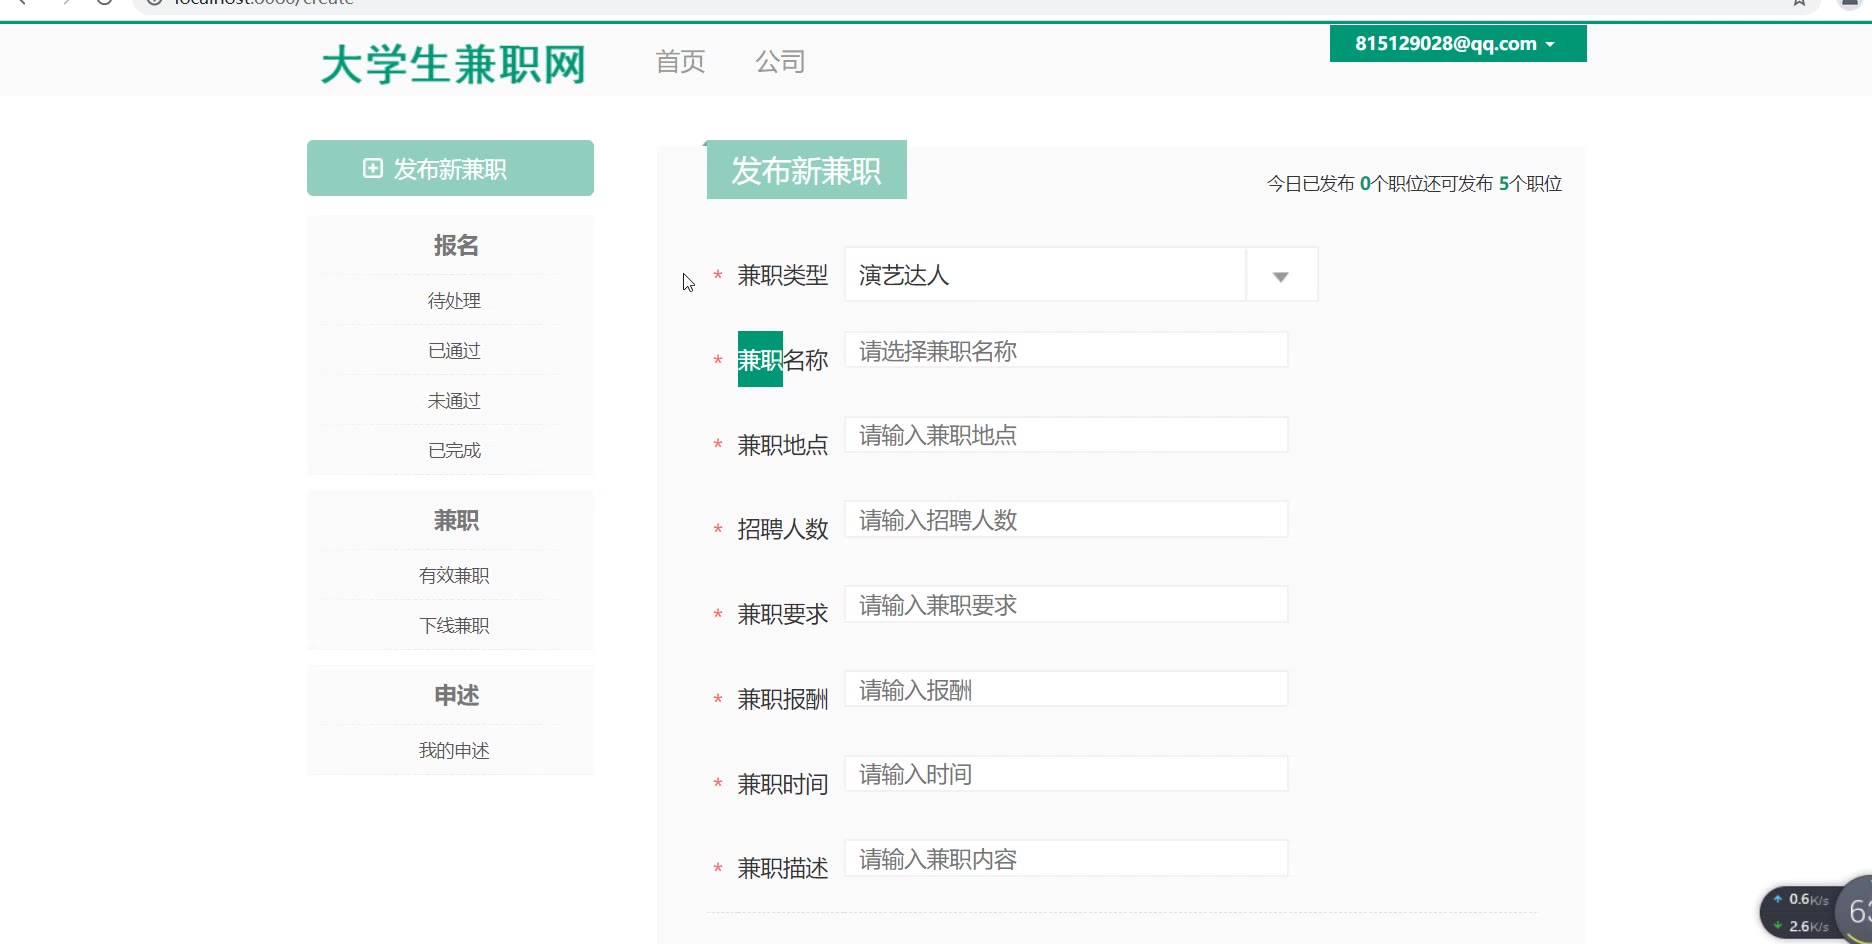
Task: Open the 公司 navigation link
Action: pos(780,62)
